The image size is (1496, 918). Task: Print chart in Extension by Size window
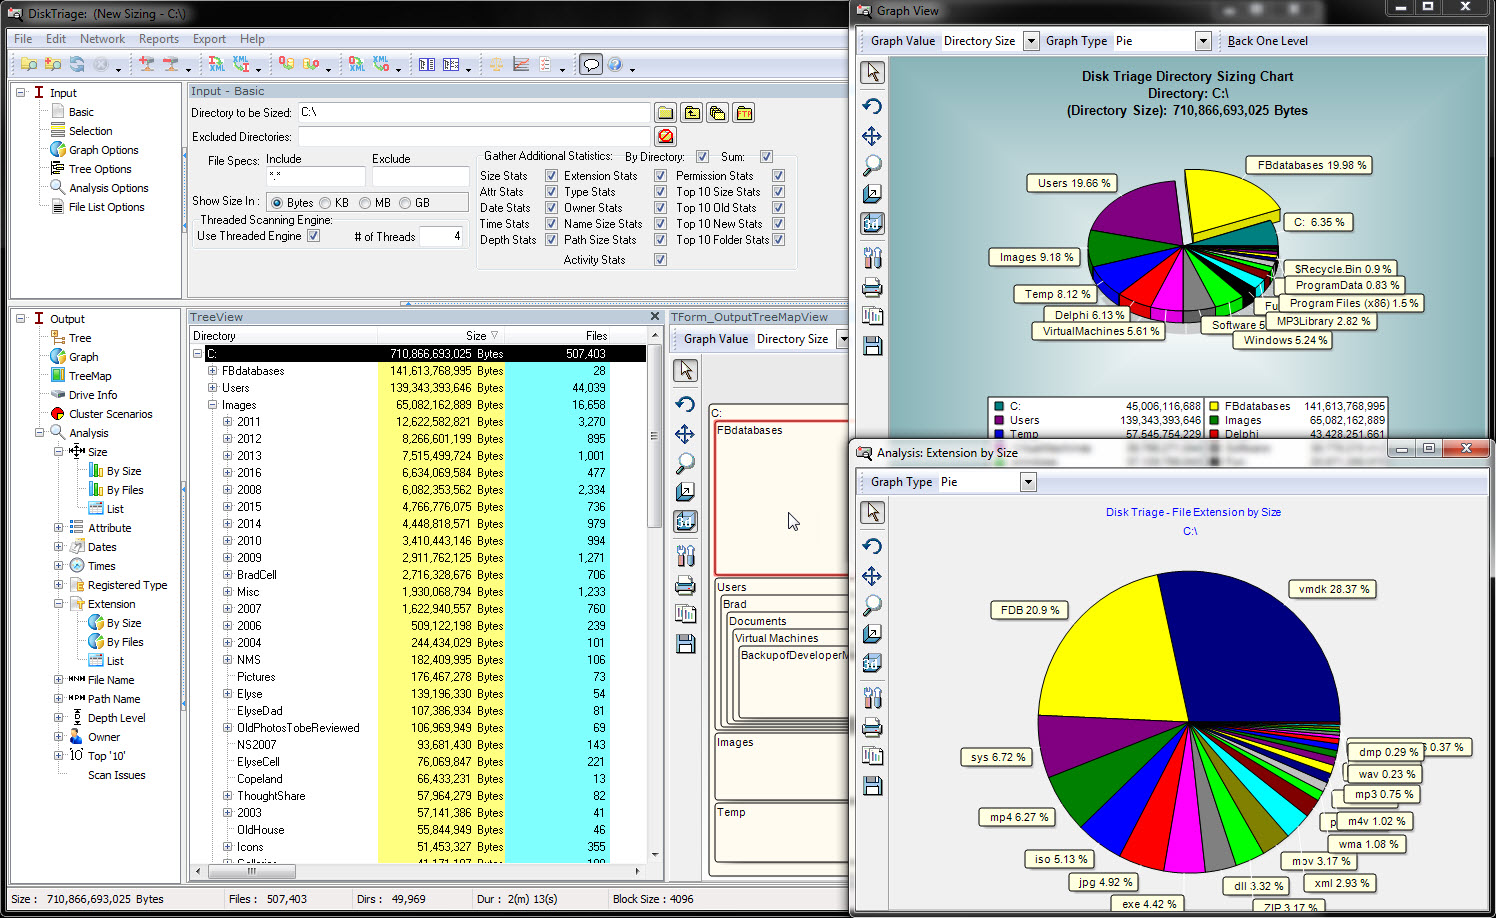(x=872, y=727)
